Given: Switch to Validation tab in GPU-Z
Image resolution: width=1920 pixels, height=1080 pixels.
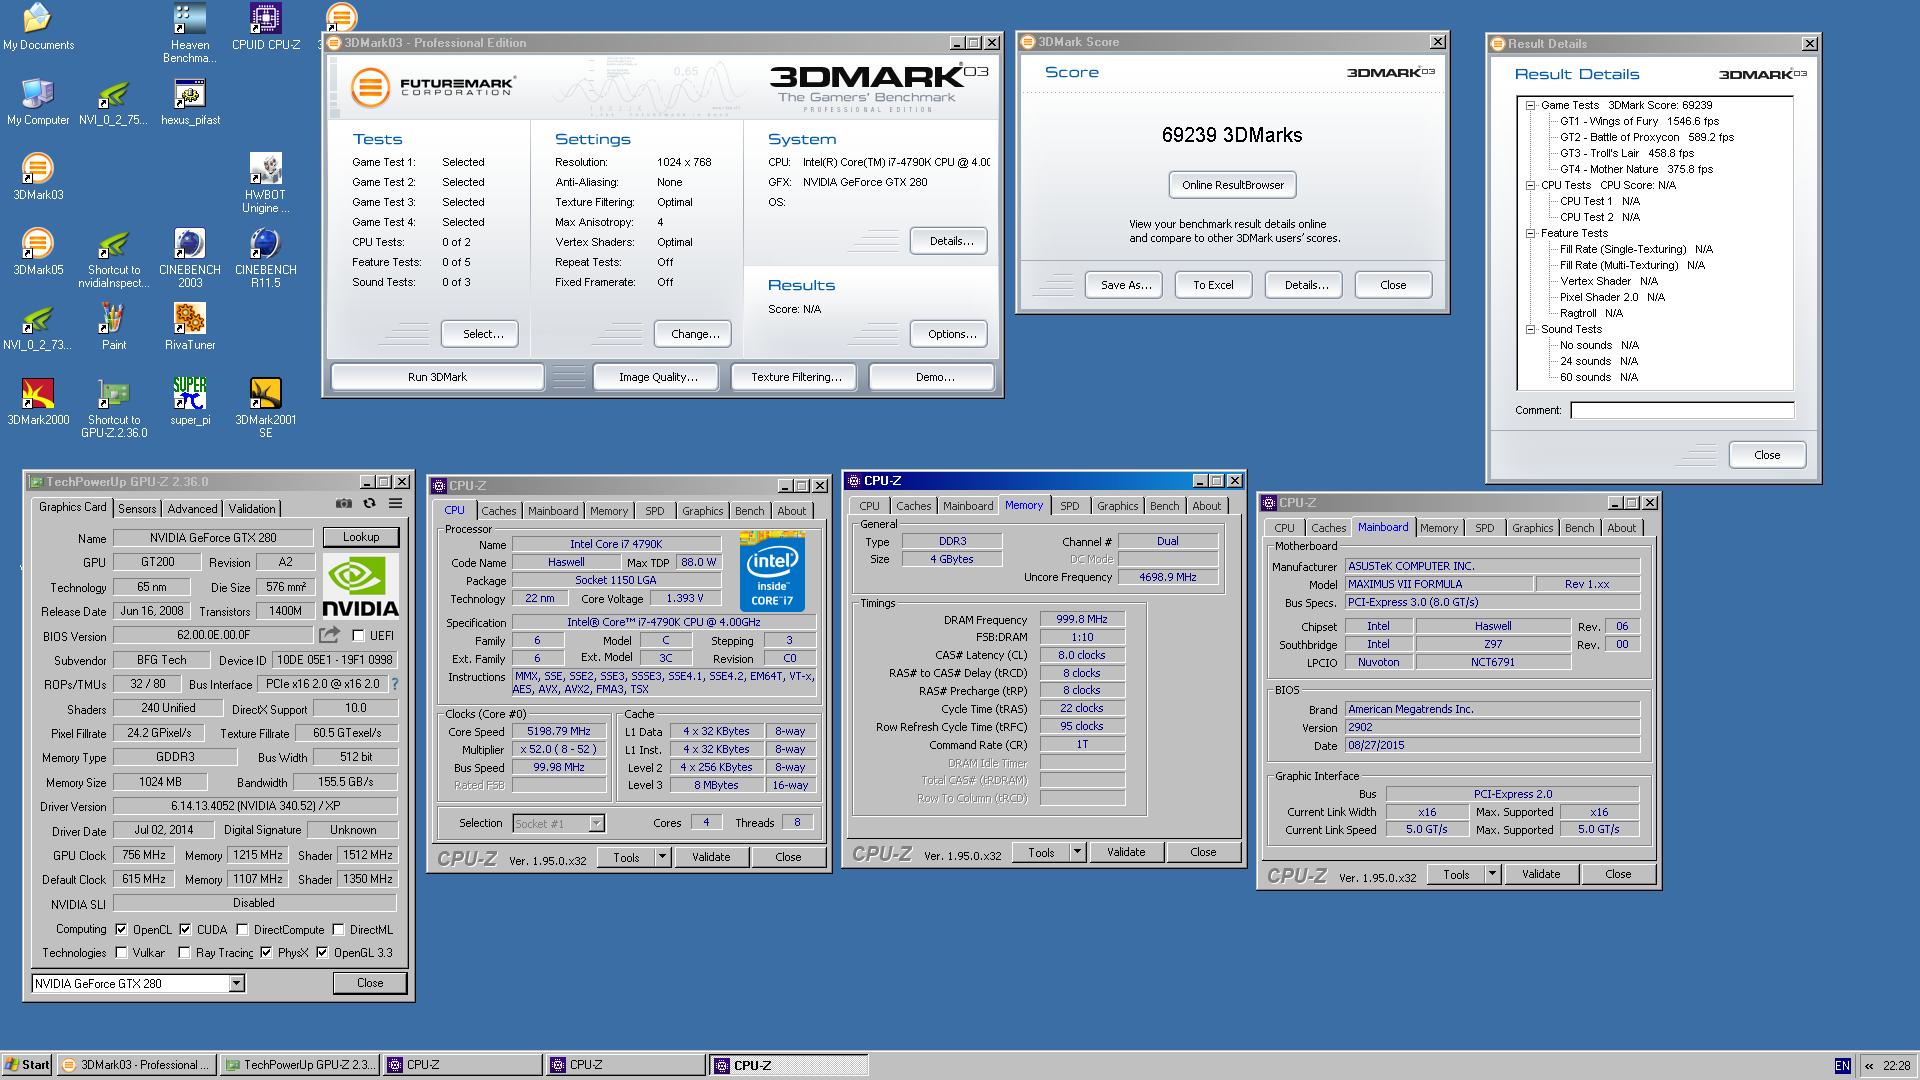Looking at the screenshot, I should click(x=252, y=509).
